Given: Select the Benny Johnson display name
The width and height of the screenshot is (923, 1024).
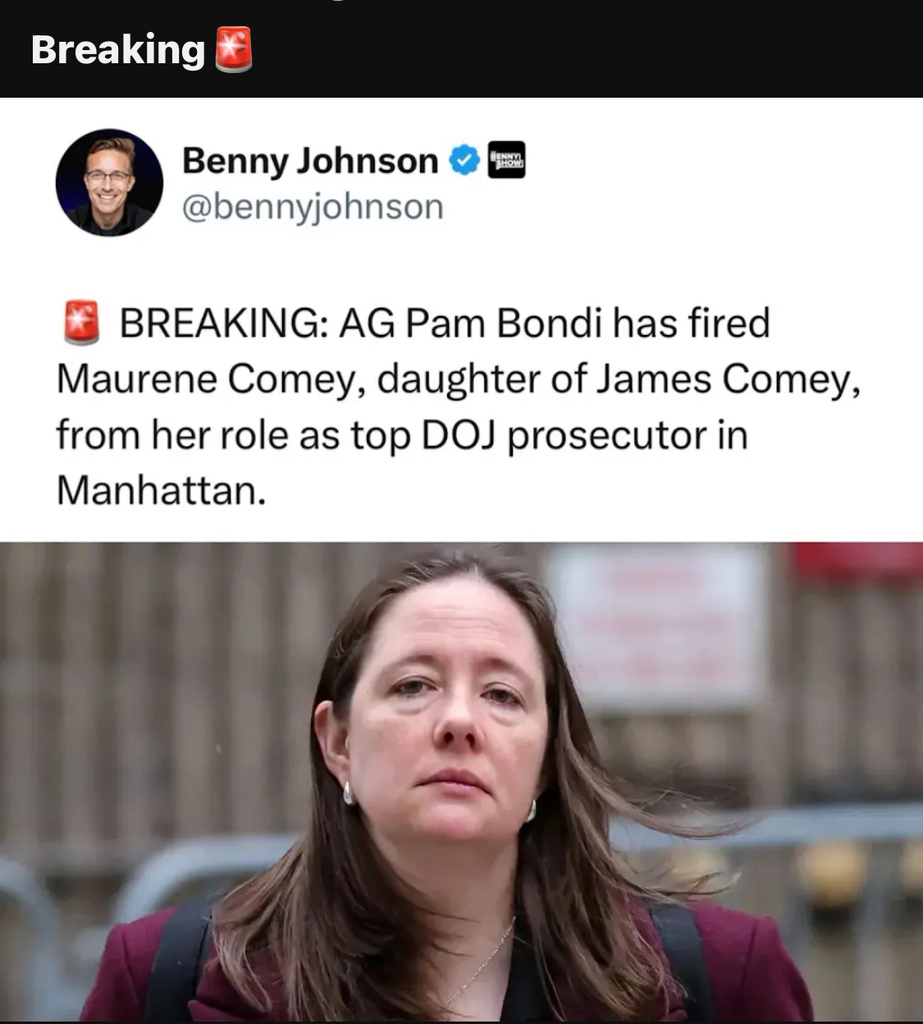Looking at the screenshot, I should [x=310, y=161].
